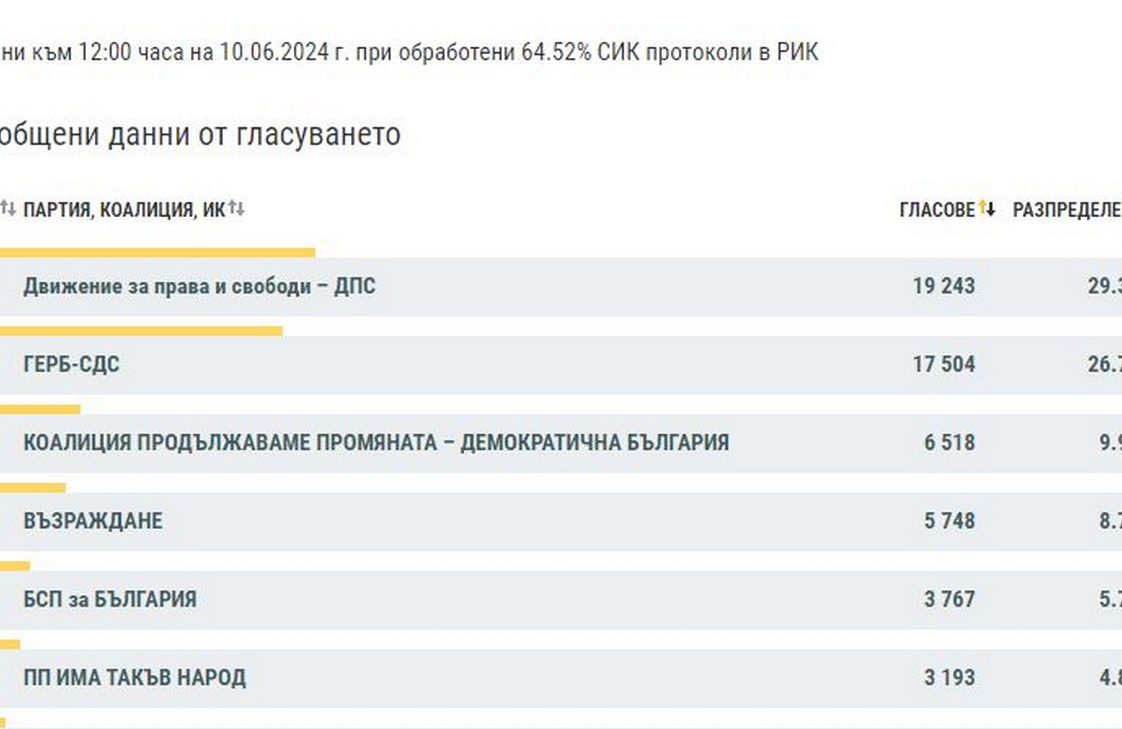
Task: Click the РАЗПРЕДЕЛЕ column header
Action: tap(1066, 210)
